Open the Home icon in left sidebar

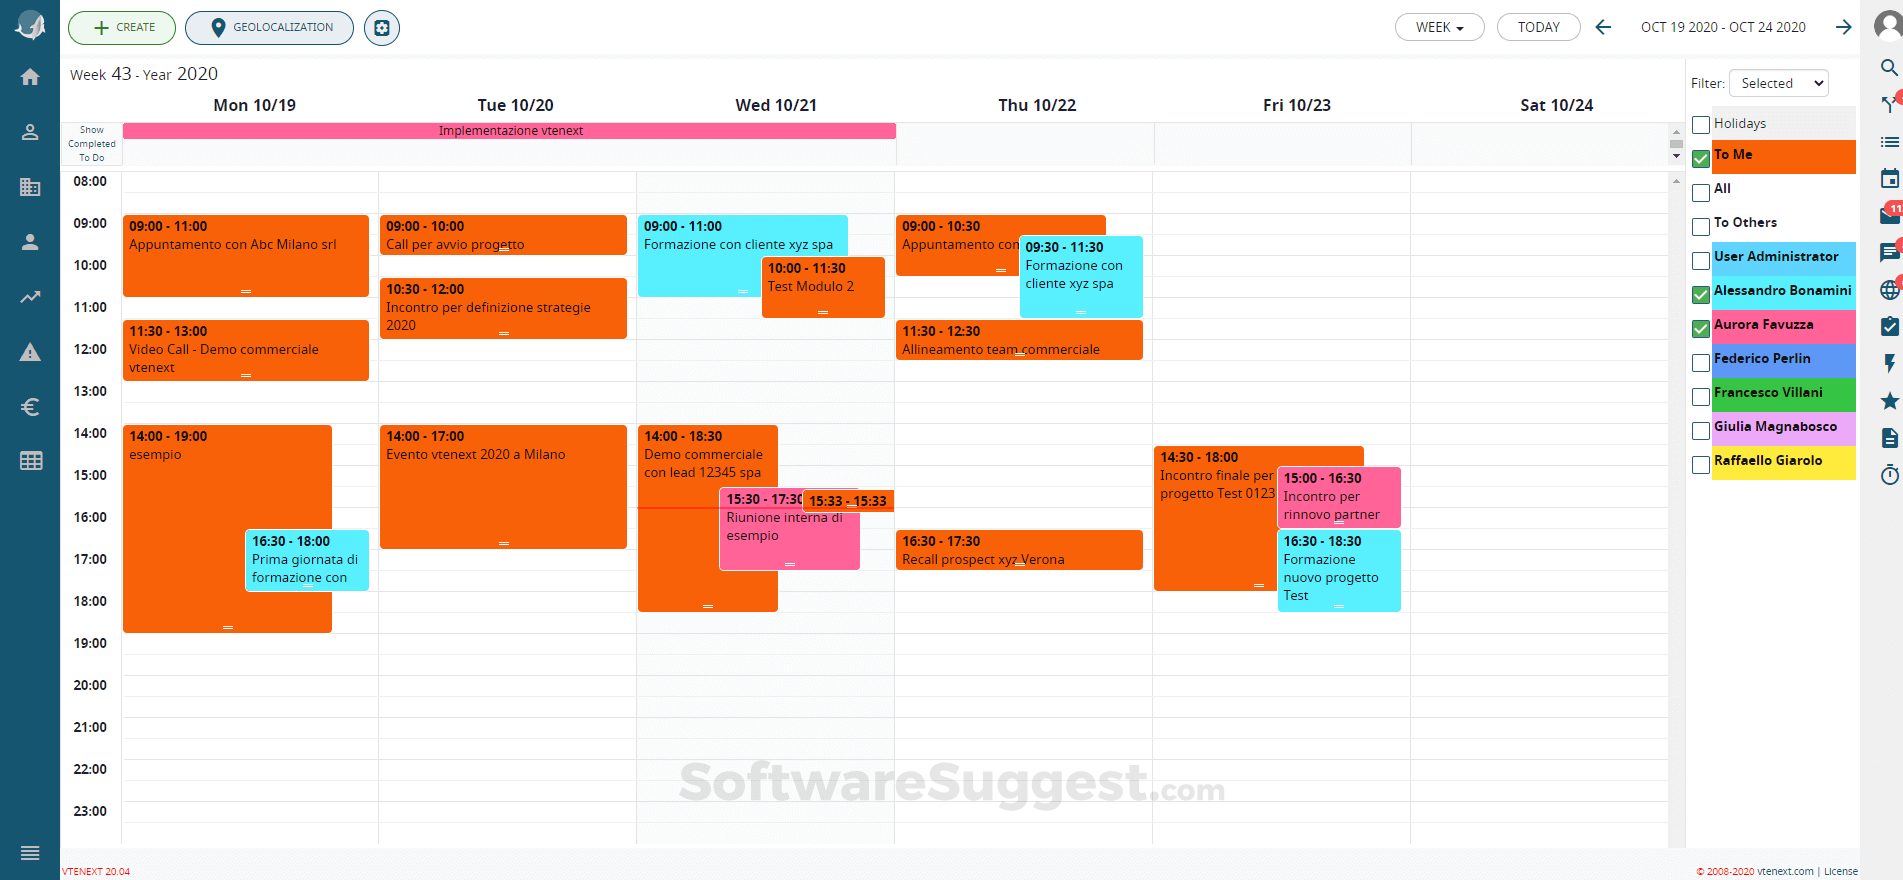click(30, 77)
